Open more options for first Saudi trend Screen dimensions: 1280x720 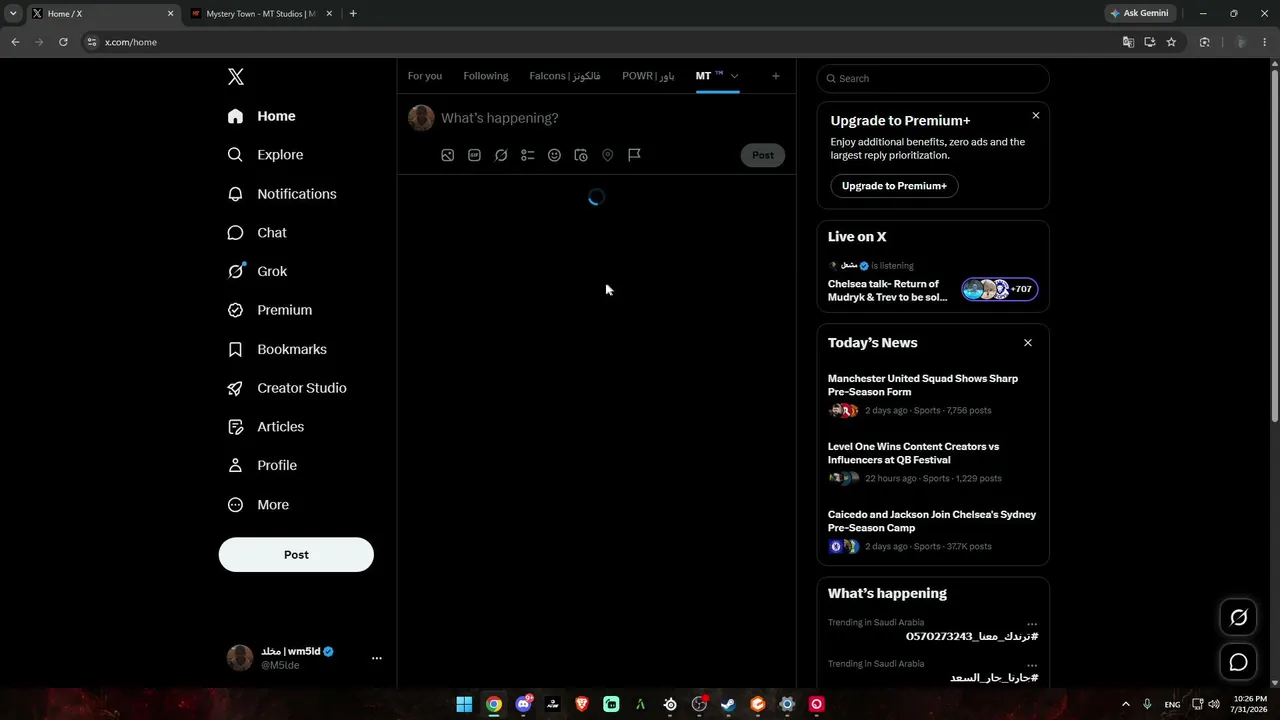1032,624
